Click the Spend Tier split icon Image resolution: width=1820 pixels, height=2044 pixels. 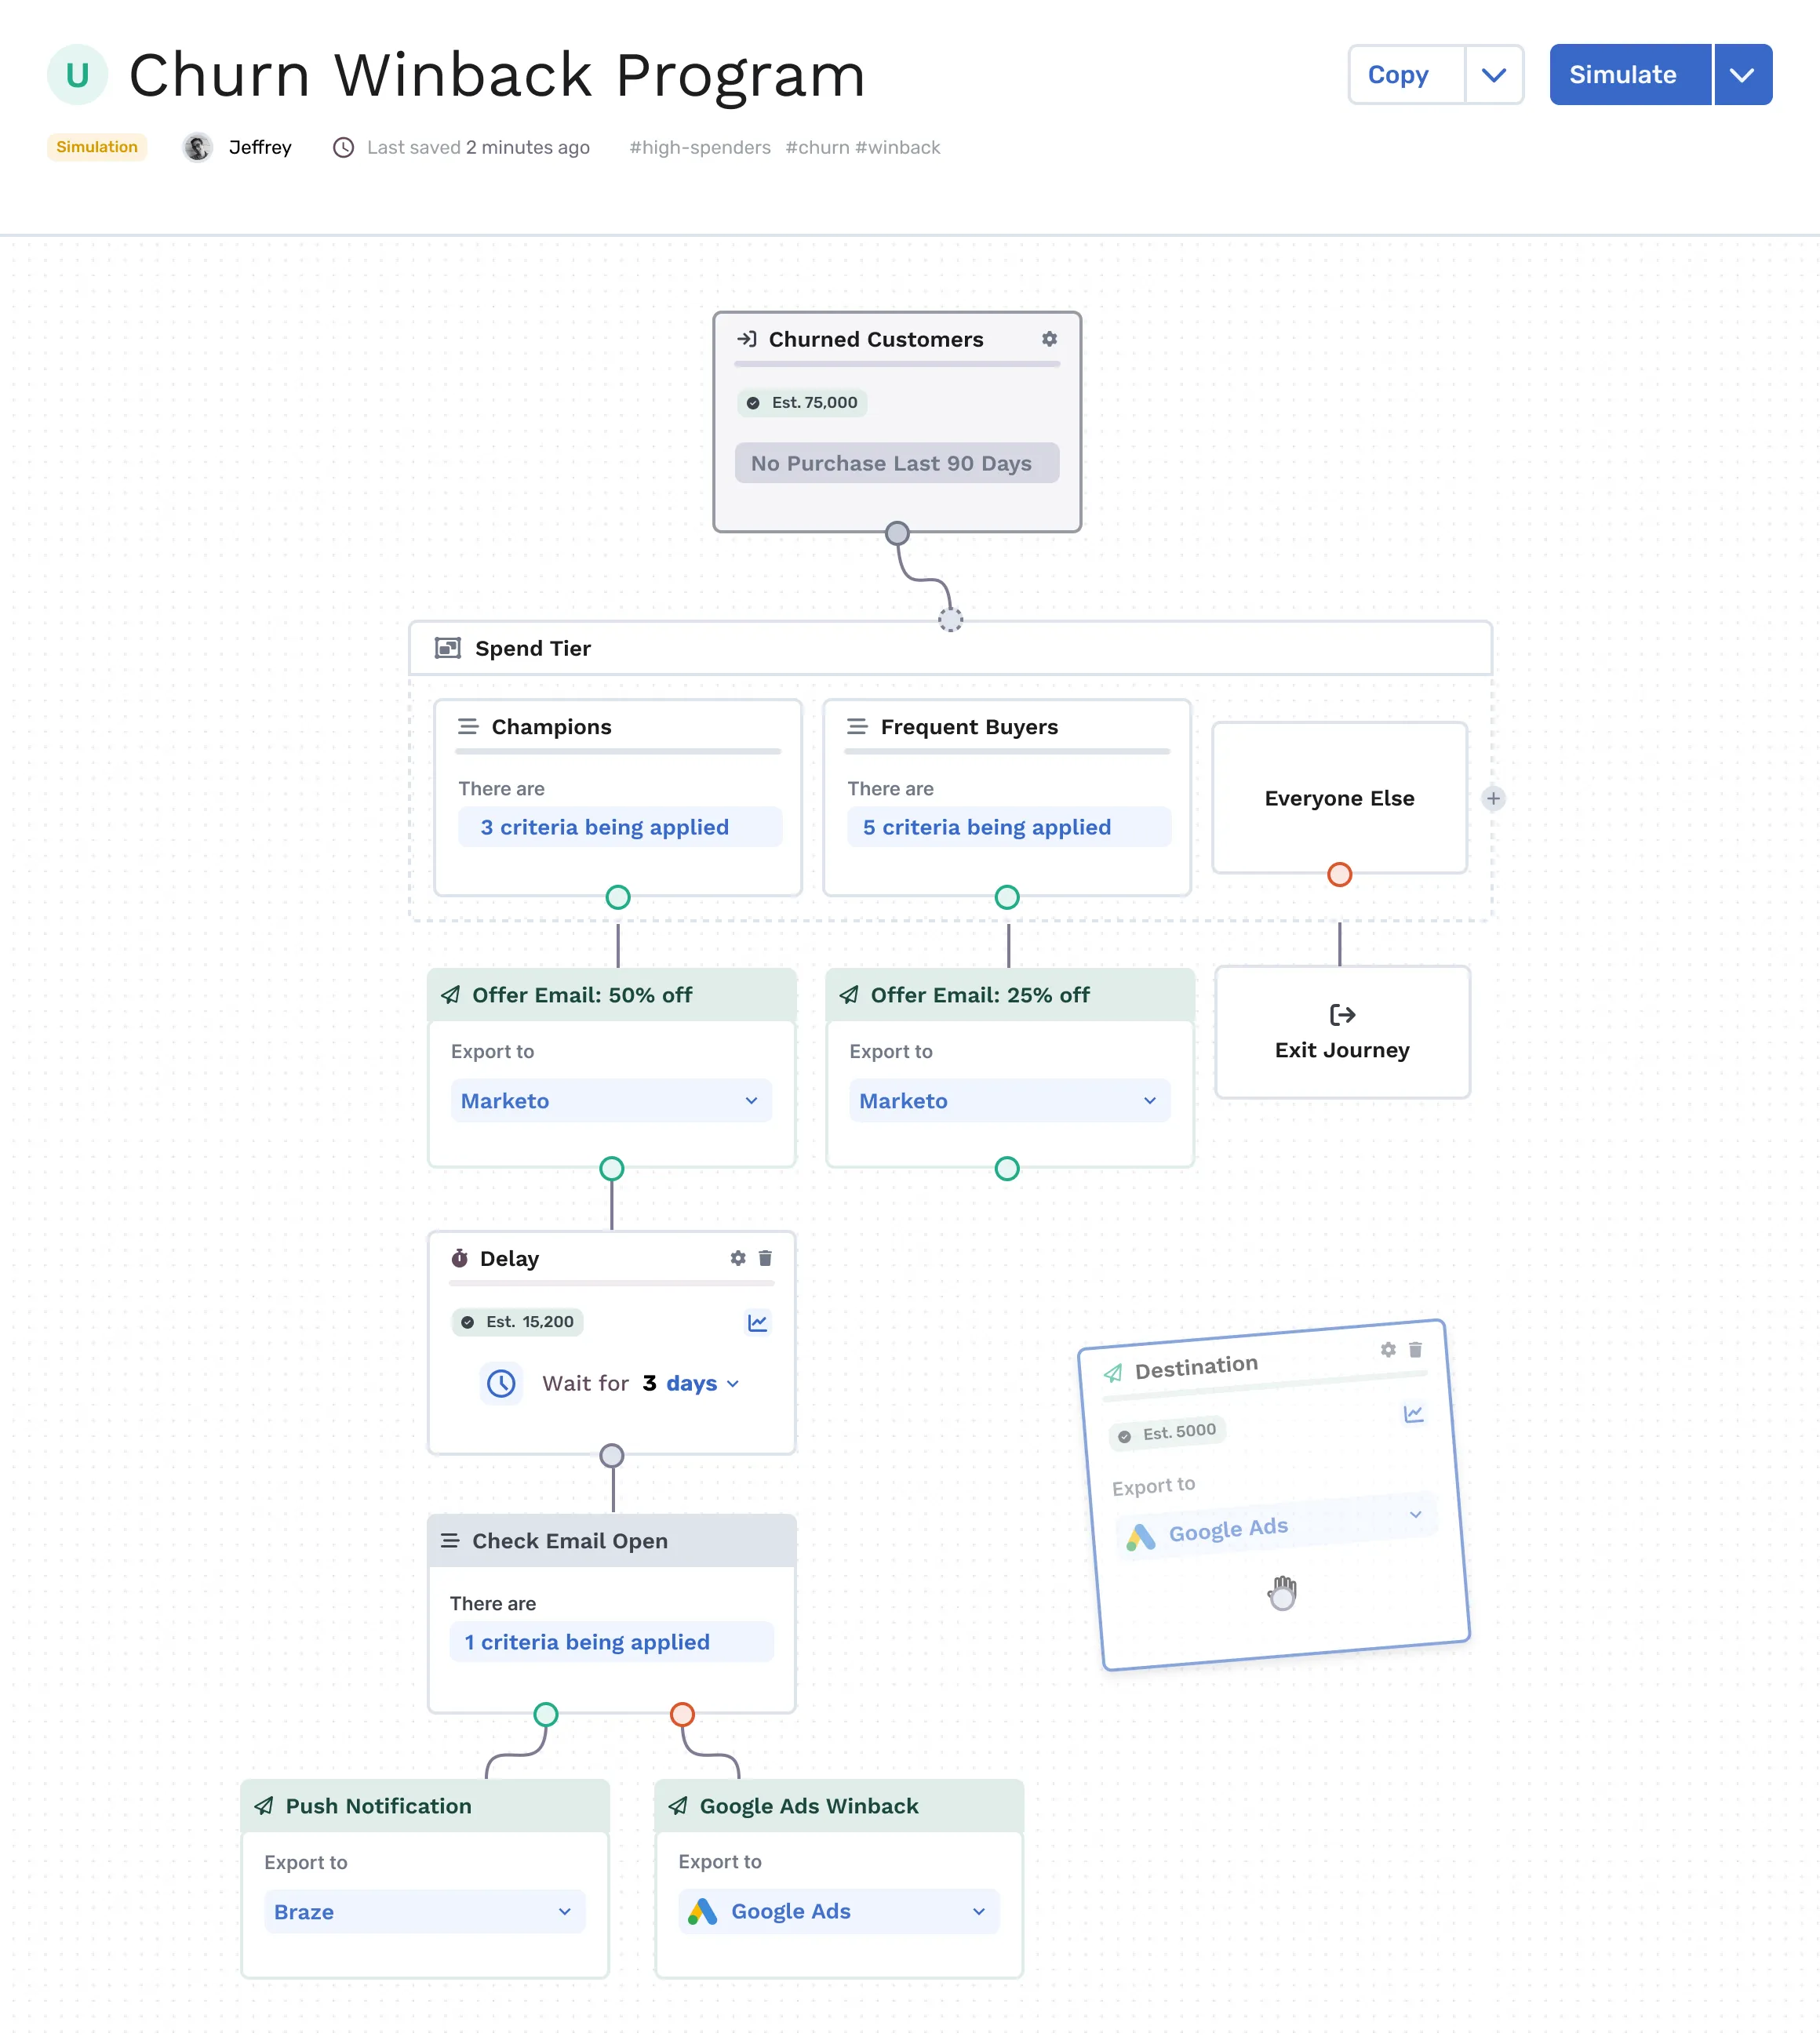[448, 648]
